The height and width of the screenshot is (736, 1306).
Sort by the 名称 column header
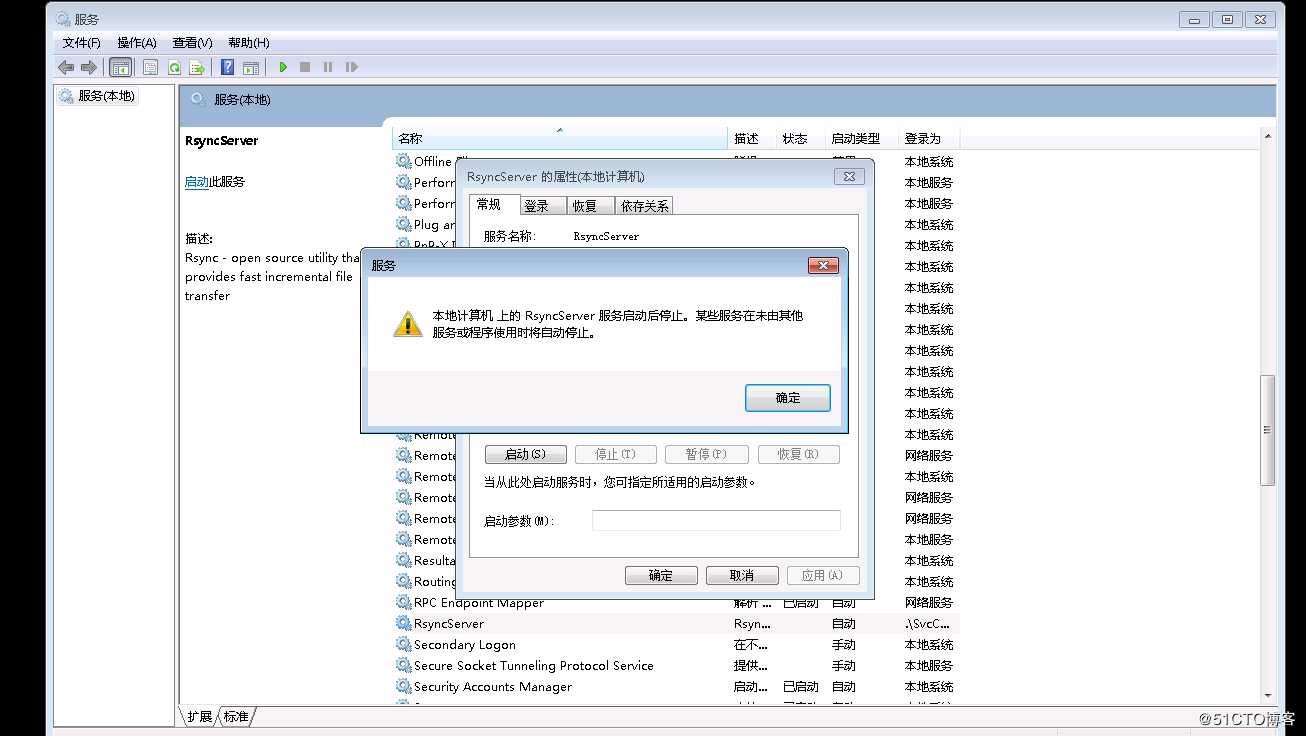click(559, 139)
